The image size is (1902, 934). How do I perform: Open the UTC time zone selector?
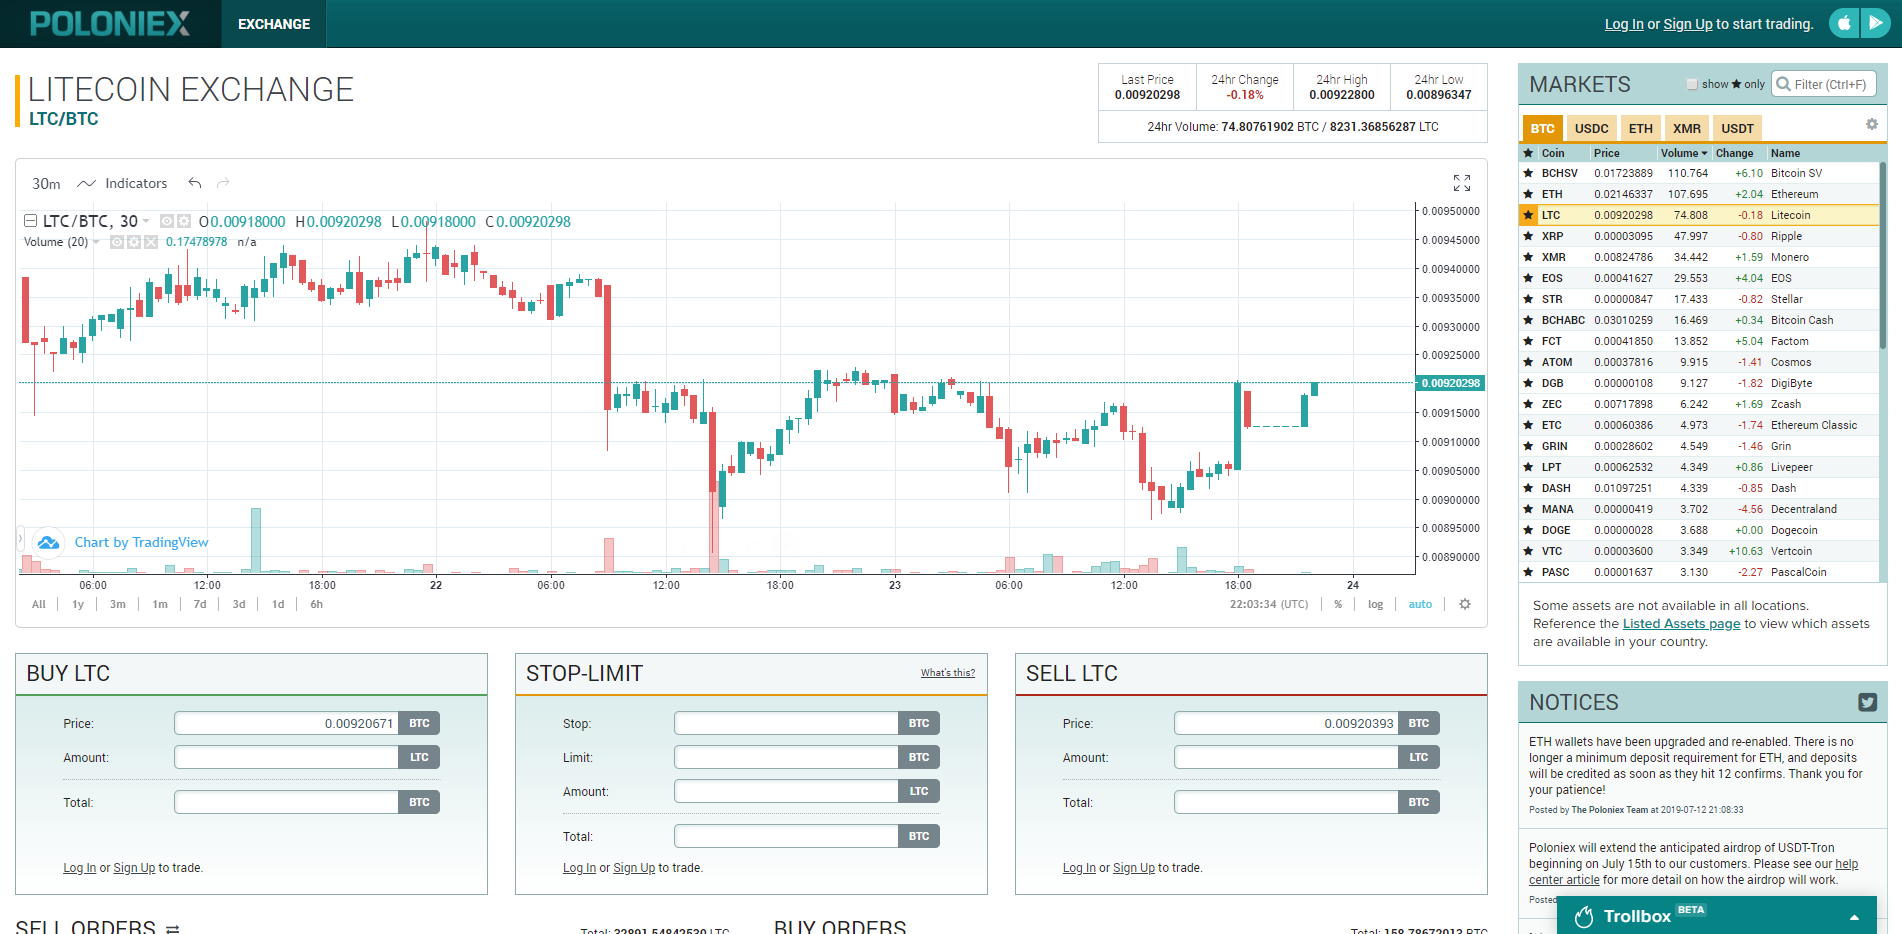pyautogui.click(x=1269, y=604)
